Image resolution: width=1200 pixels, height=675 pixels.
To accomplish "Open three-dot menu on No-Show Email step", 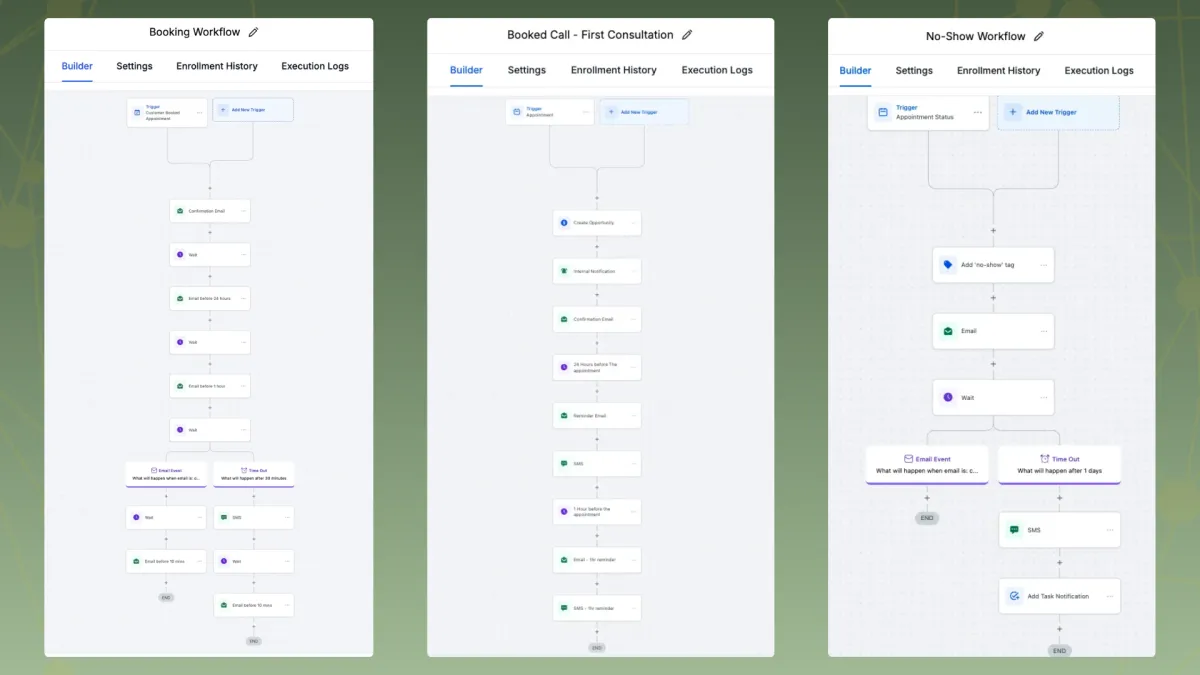I will tap(1043, 331).
